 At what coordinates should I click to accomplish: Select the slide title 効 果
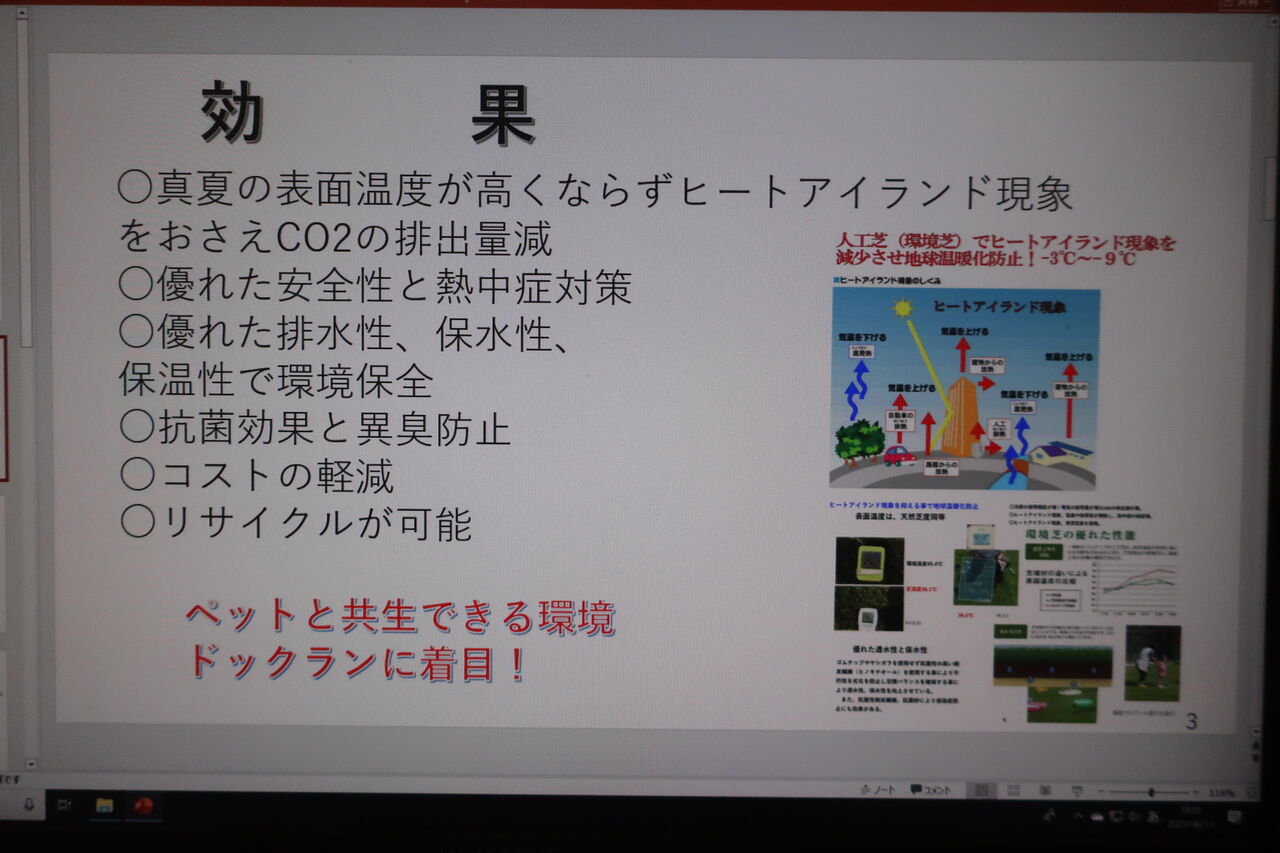click(x=367, y=112)
